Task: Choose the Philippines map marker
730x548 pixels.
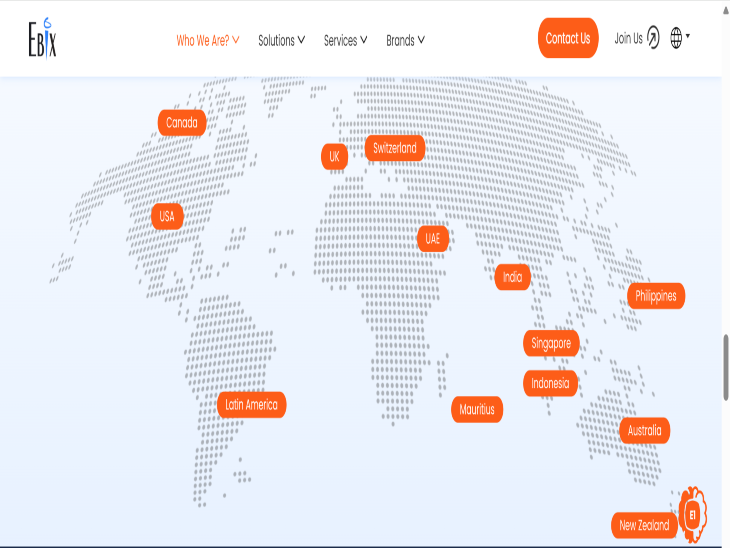Action: point(656,296)
